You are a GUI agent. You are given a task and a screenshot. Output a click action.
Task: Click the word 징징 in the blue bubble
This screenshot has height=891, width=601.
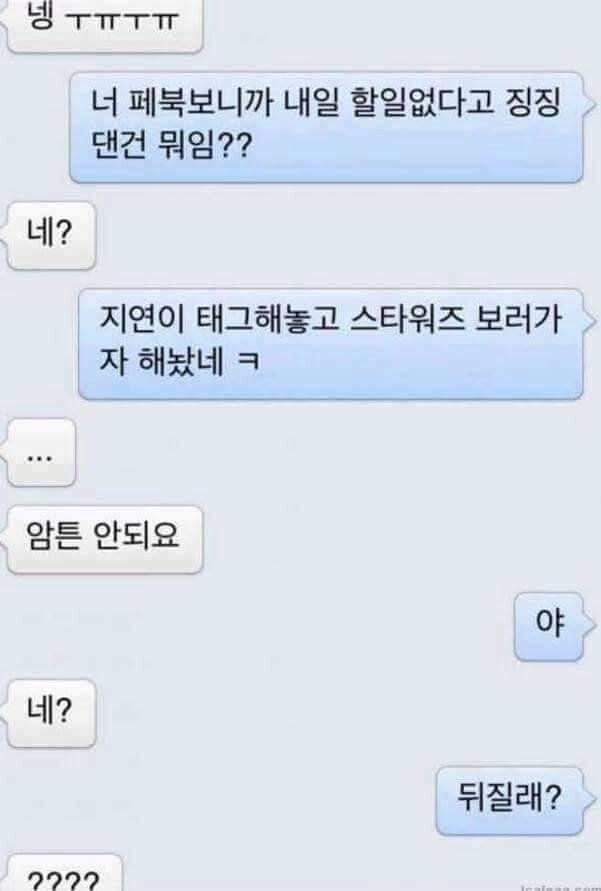click(x=532, y=103)
